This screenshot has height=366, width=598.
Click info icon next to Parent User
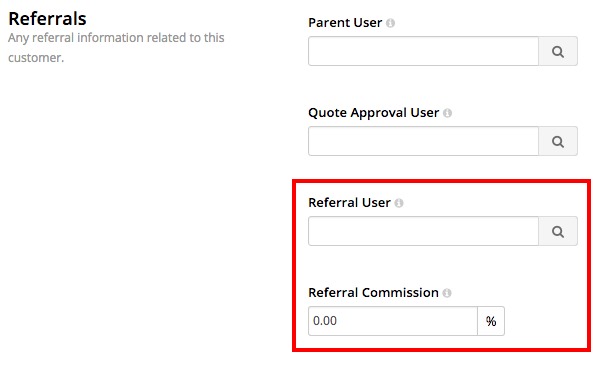tap(390, 23)
